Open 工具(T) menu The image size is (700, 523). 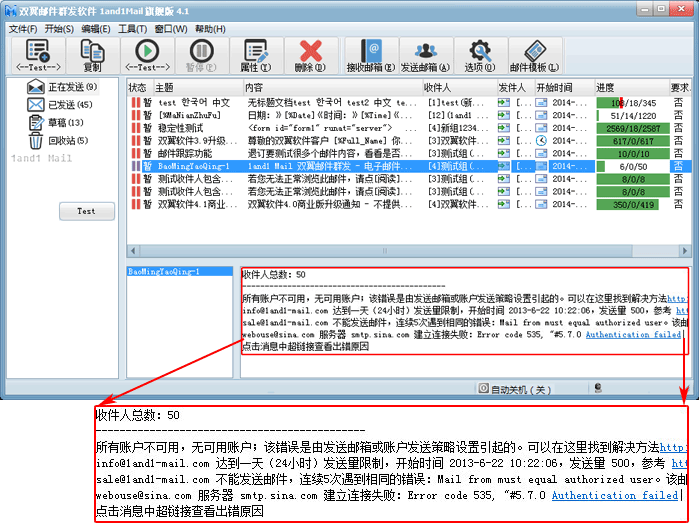pyautogui.click(x=132, y=29)
